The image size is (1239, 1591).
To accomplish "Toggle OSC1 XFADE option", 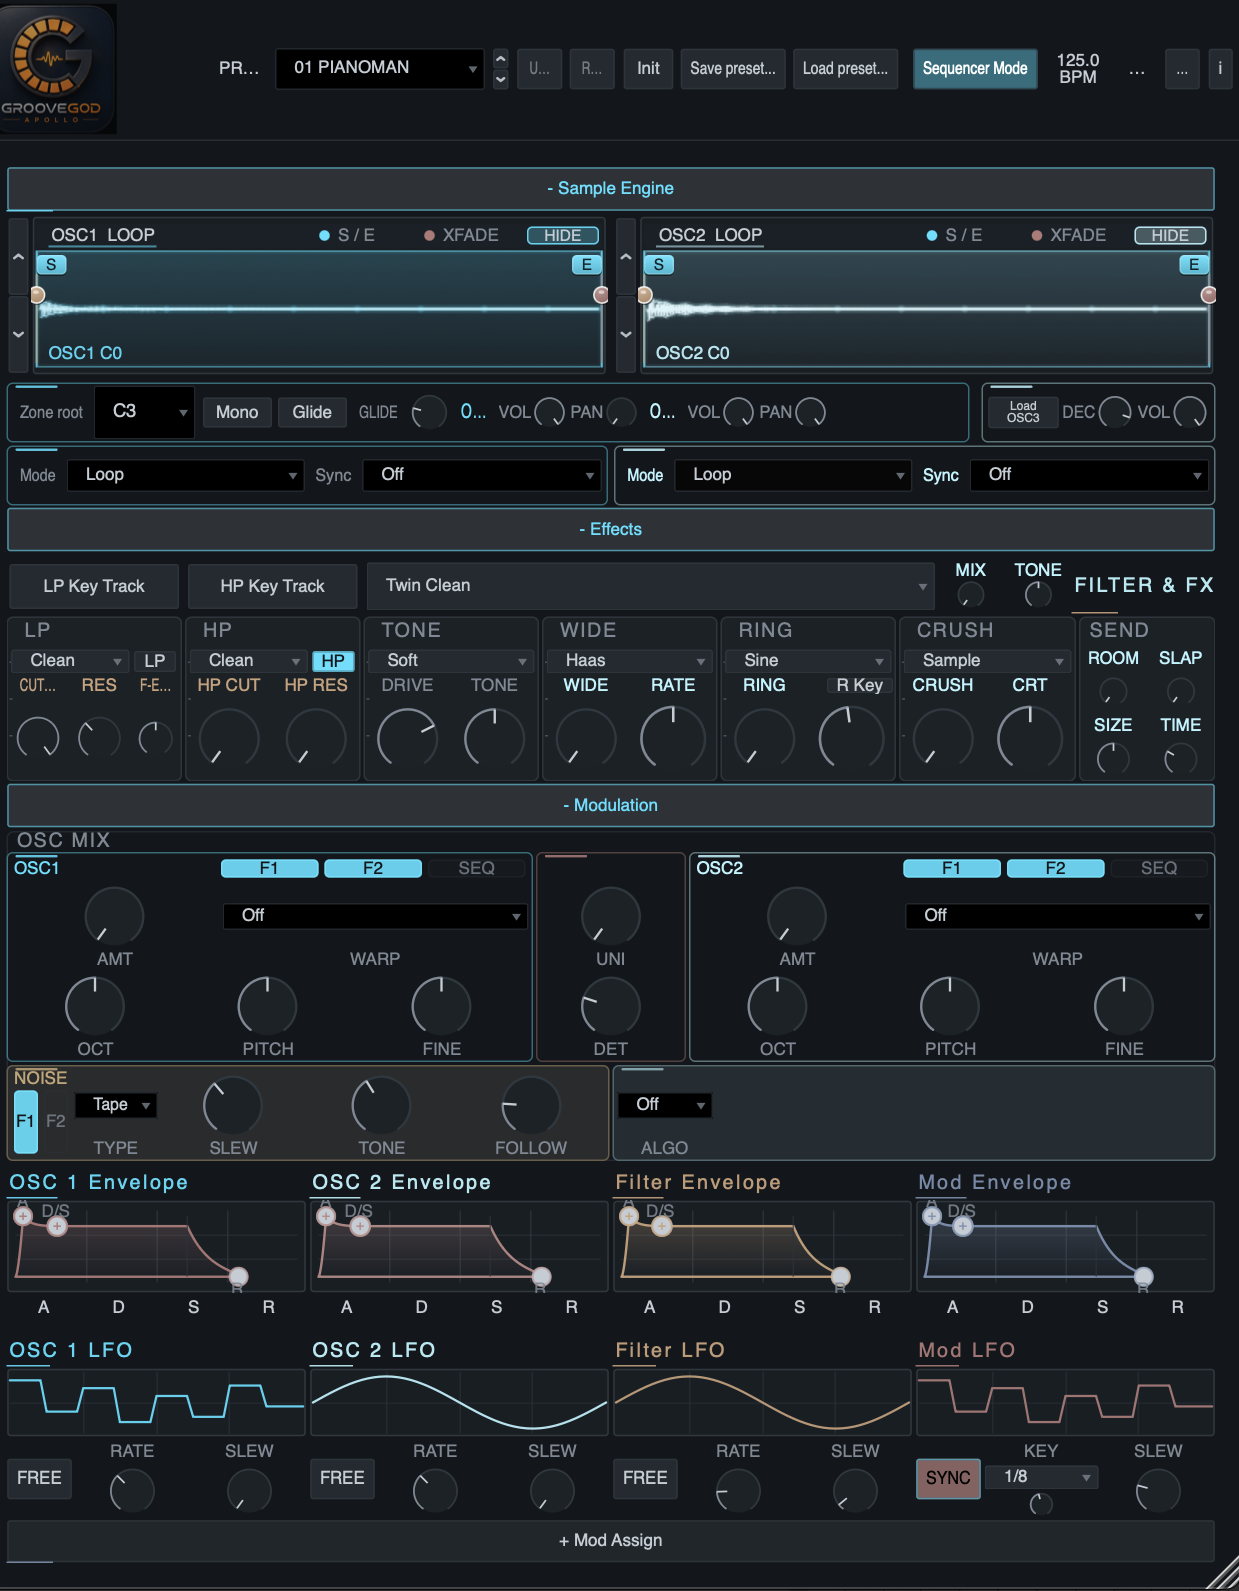I will pos(461,235).
